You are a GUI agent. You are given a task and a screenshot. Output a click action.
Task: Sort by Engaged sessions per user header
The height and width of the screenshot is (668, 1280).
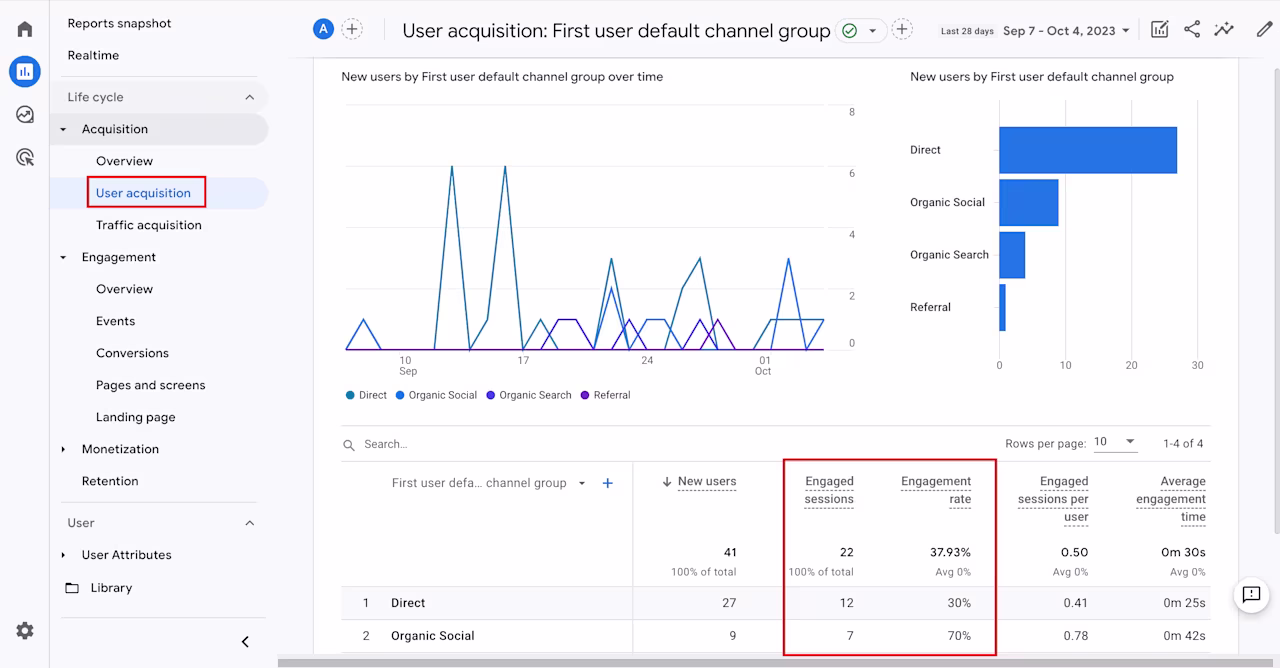pyautogui.click(x=1053, y=499)
